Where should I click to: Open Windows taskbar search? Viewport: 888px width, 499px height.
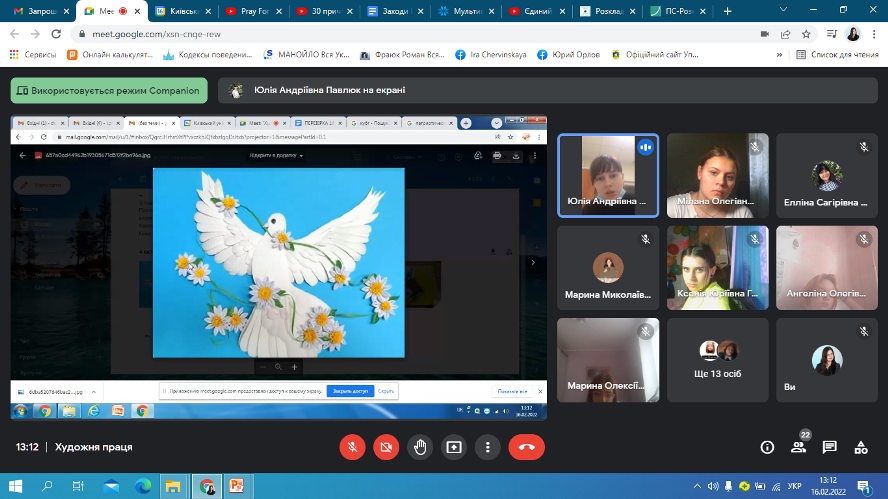click(x=47, y=486)
